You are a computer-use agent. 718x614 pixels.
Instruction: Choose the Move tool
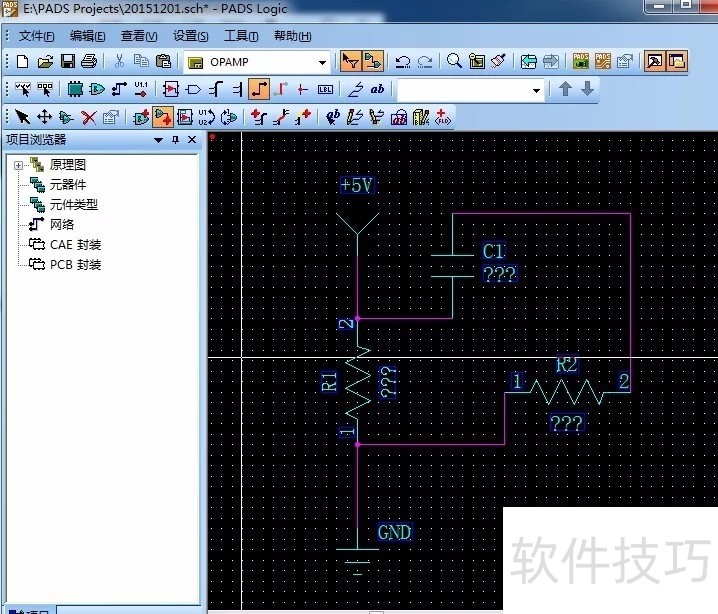[44, 117]
